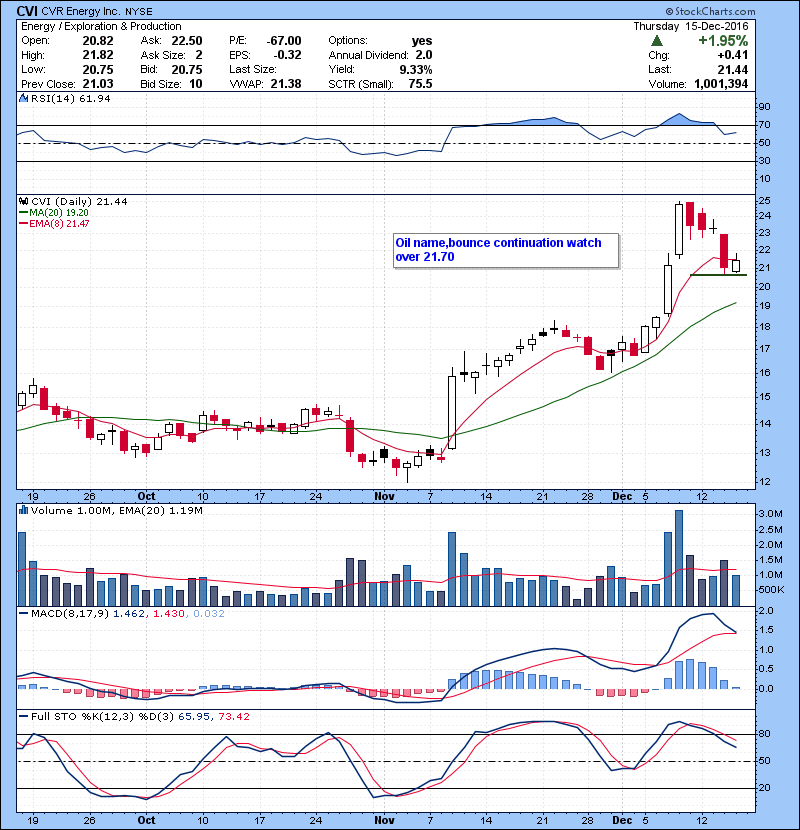Click the High price value 21.82
800x830 pixels.
tap(98, 55)
